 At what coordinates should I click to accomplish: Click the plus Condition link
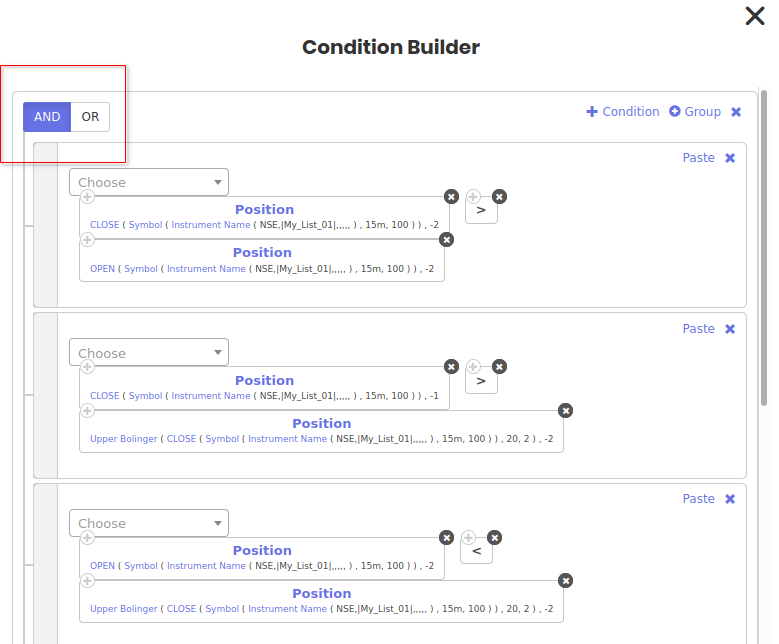coord(623,112)
